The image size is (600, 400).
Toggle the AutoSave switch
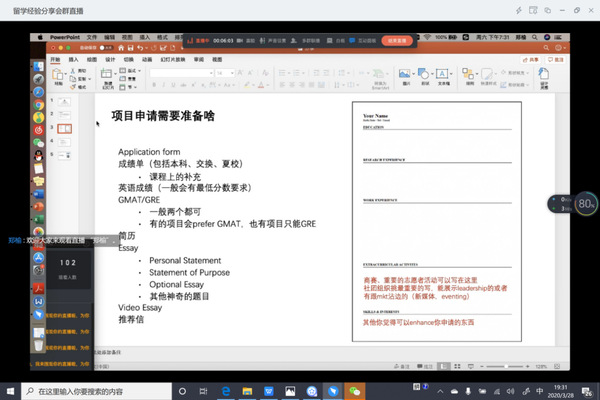106,48
